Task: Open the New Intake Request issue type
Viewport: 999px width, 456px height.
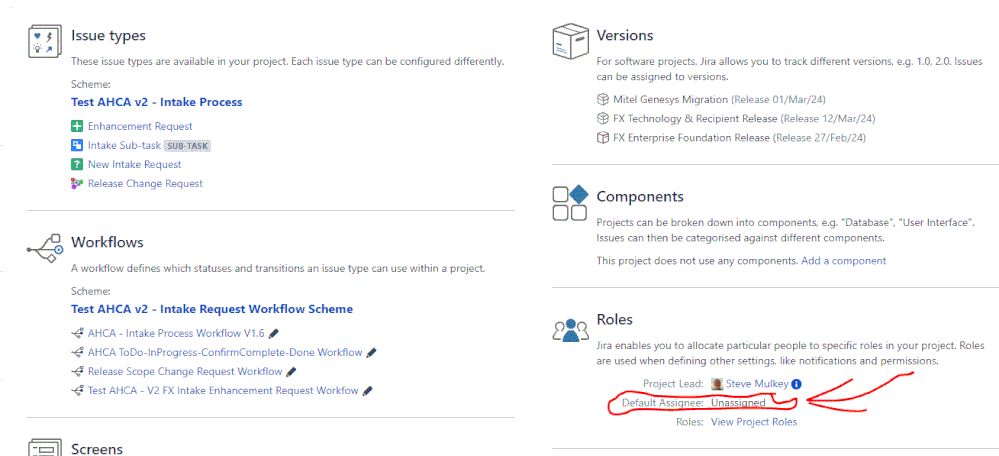Action: [134, 164]
